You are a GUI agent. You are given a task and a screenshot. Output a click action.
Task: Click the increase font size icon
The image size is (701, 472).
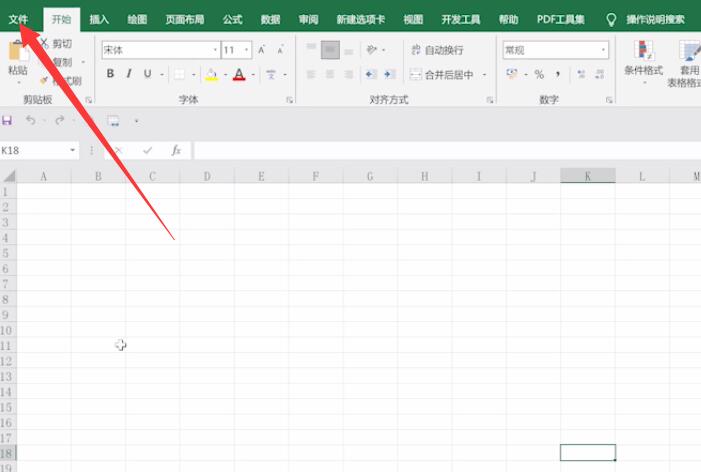[x=262, y=50]
